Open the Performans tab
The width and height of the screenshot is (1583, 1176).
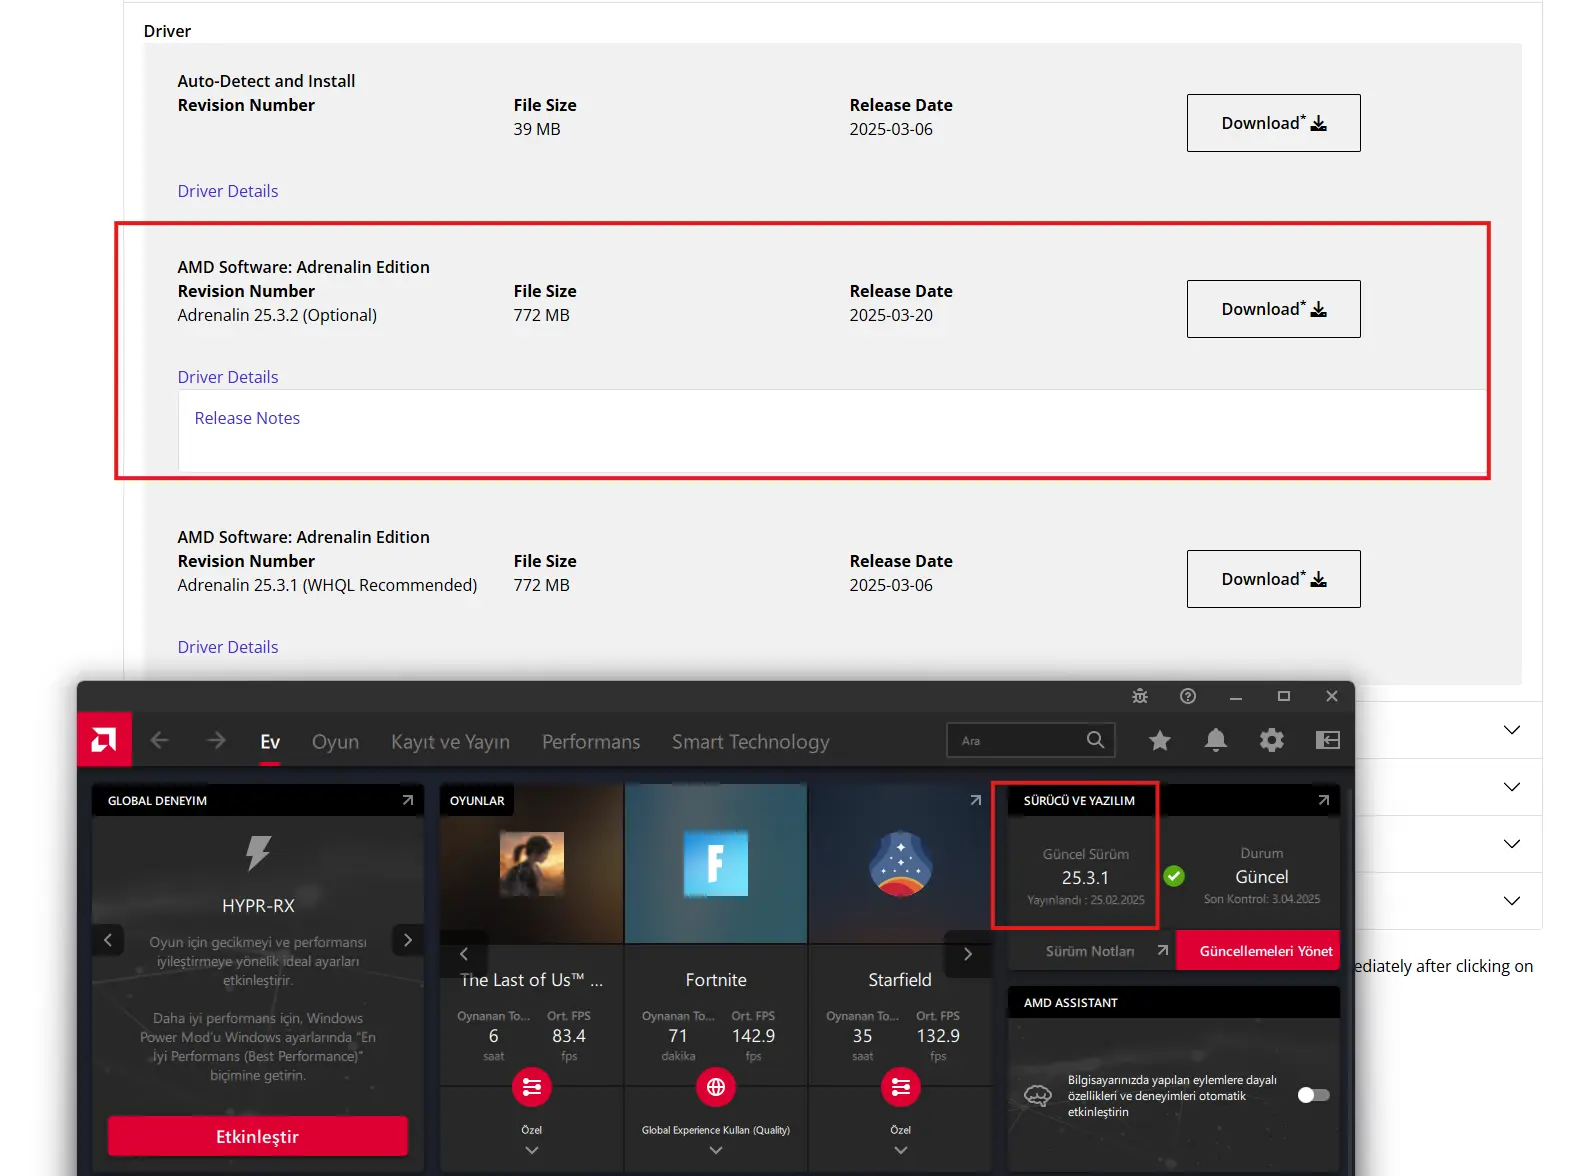(591, 742)
